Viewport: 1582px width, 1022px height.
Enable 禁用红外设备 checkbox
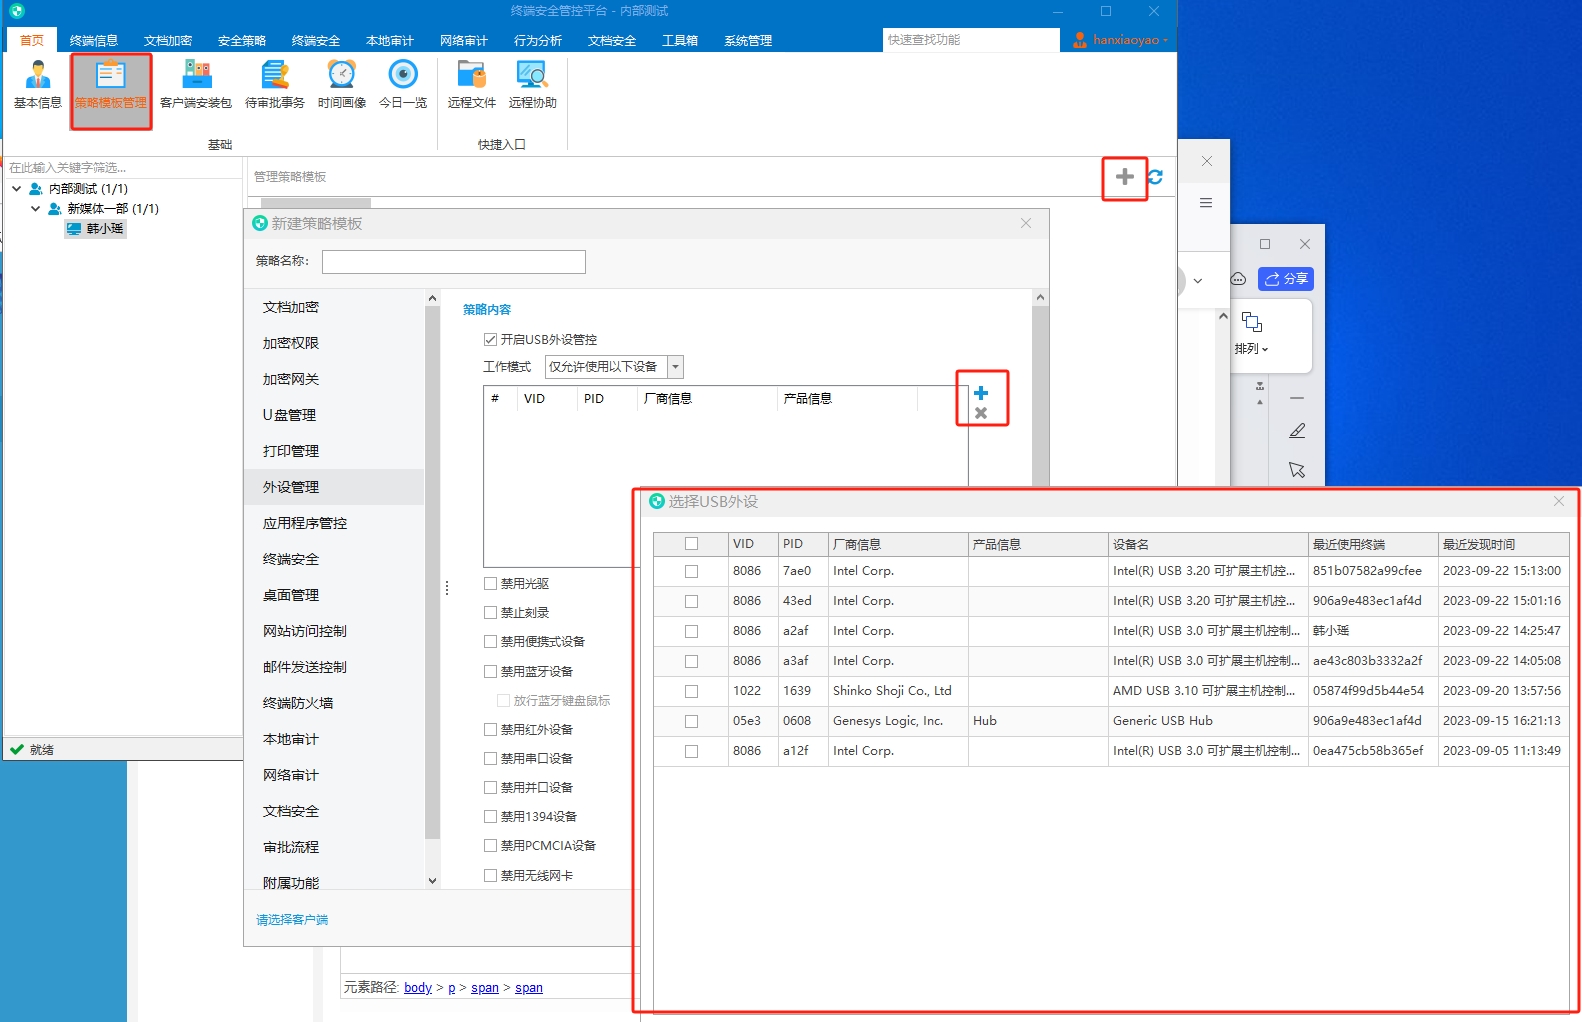click(x=490, y=730)
